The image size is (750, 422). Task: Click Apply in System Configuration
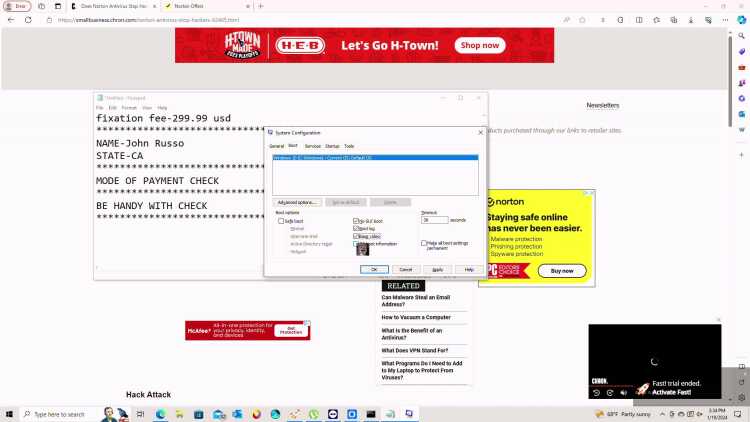click(438, 269)
